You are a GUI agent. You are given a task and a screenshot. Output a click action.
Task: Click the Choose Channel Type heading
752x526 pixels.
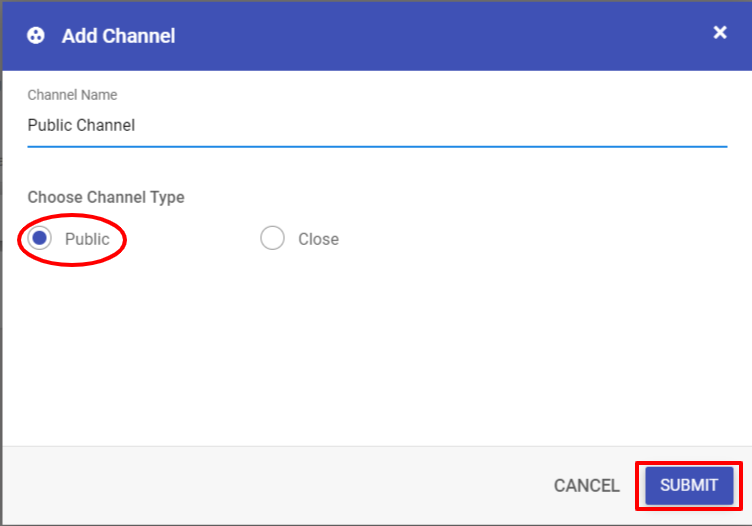106,197
